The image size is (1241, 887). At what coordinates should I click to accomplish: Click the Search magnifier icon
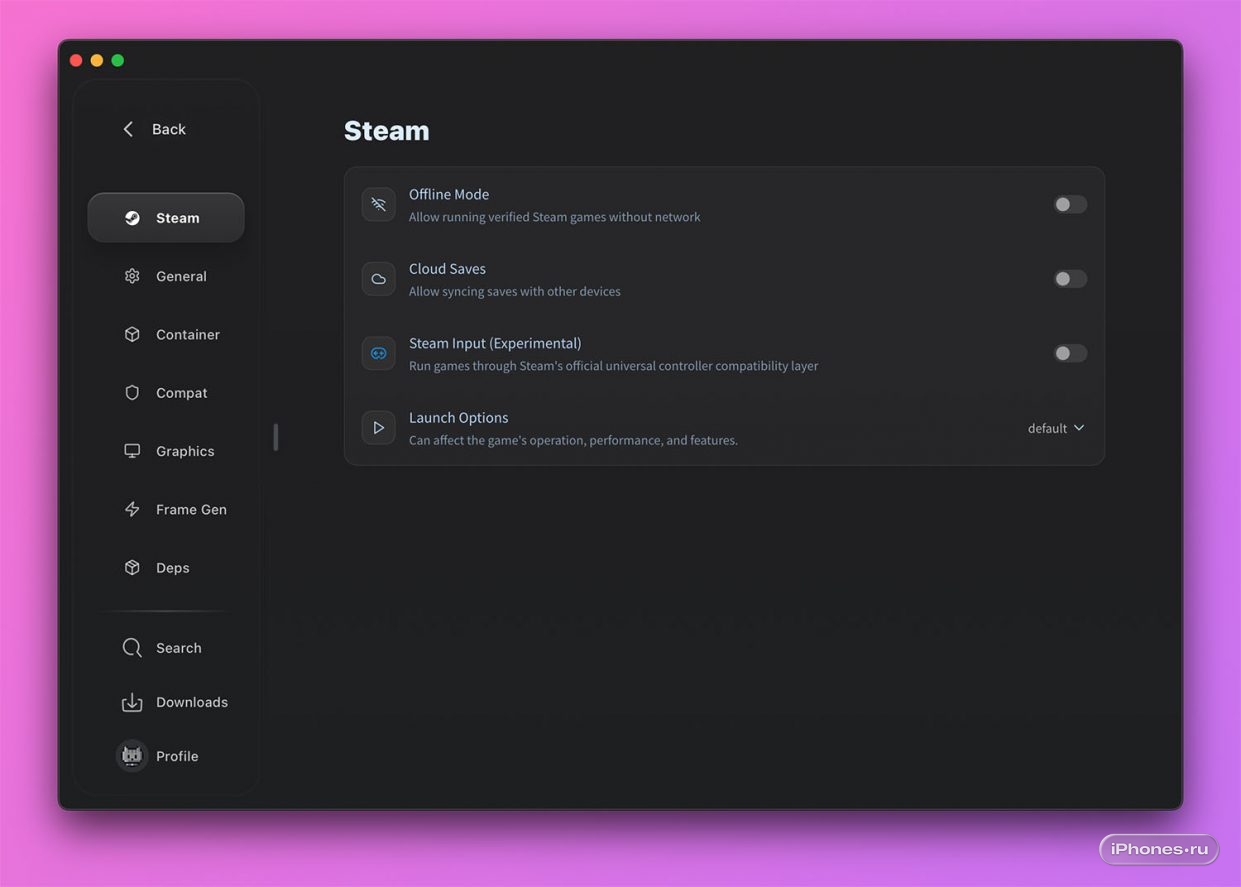[132, 648]
